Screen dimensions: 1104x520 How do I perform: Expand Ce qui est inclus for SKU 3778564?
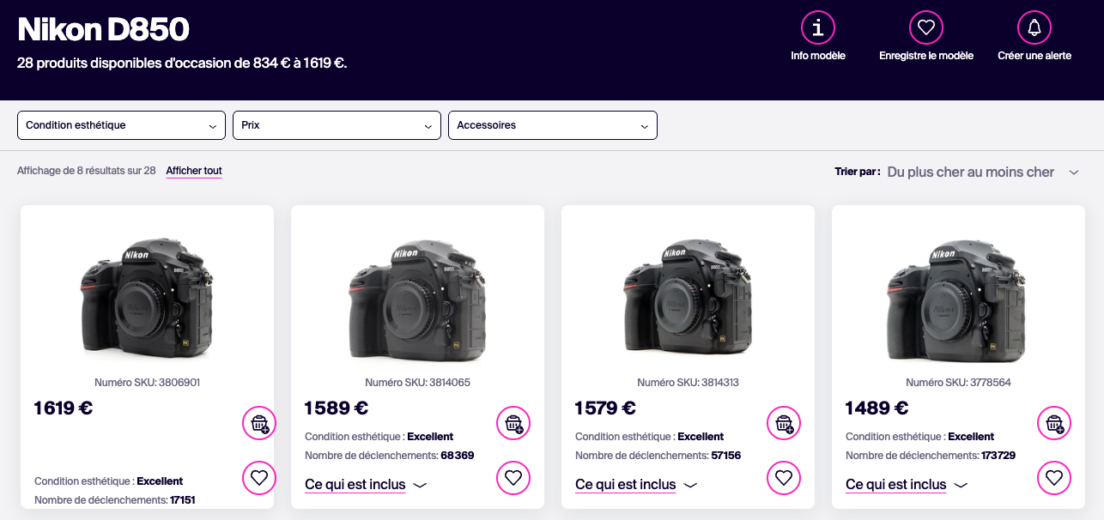point(905,485)
